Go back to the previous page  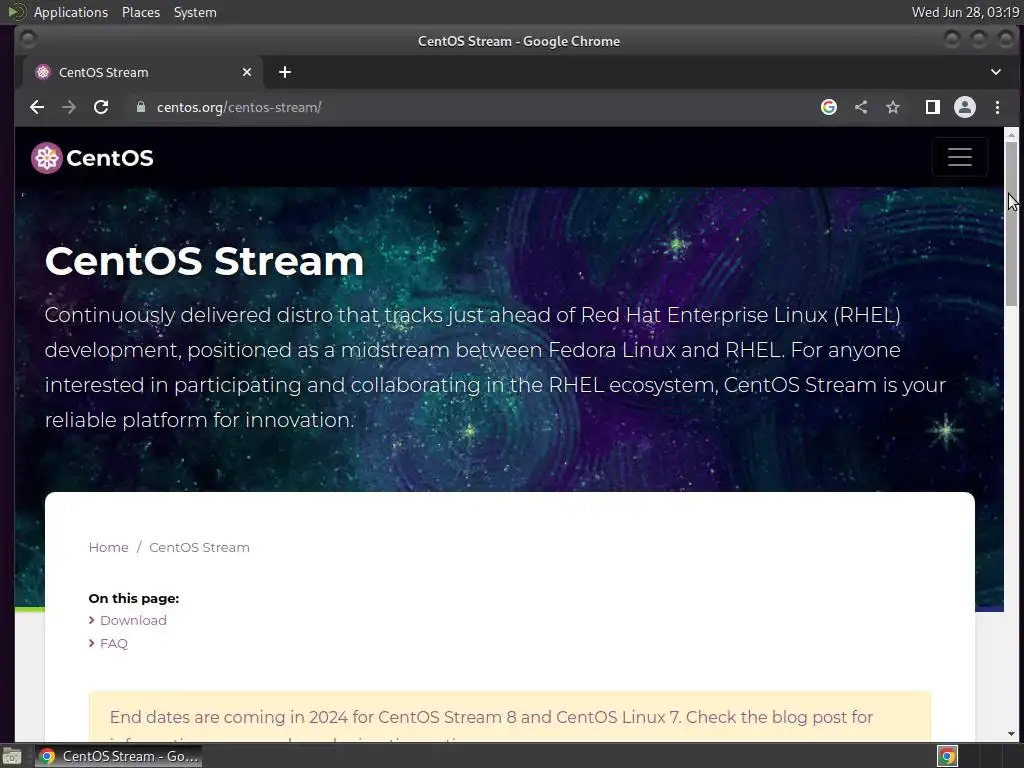click(x=37, y=107)
